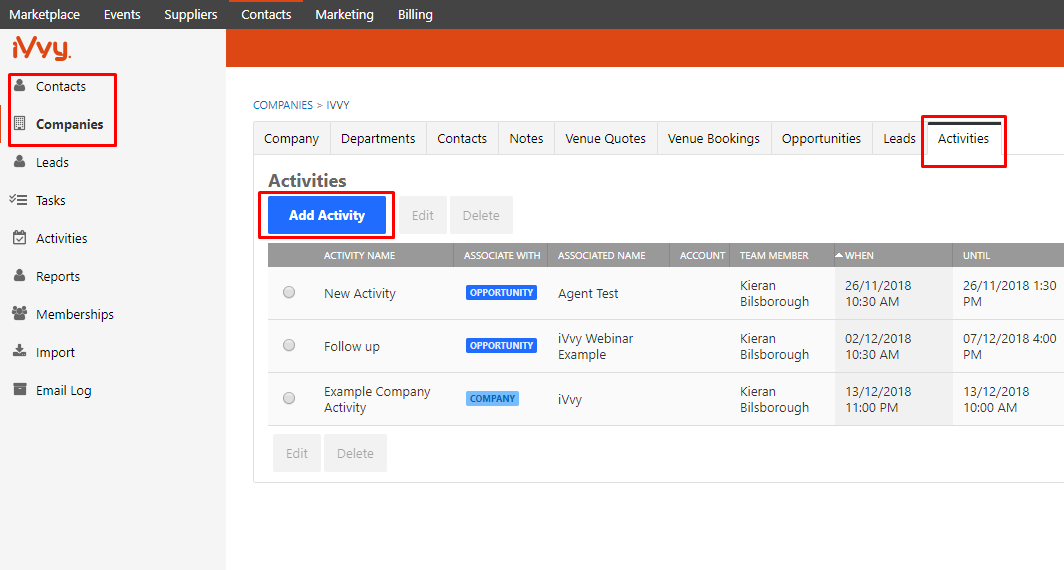Open Contacts in the sidebar

[61, 86]
